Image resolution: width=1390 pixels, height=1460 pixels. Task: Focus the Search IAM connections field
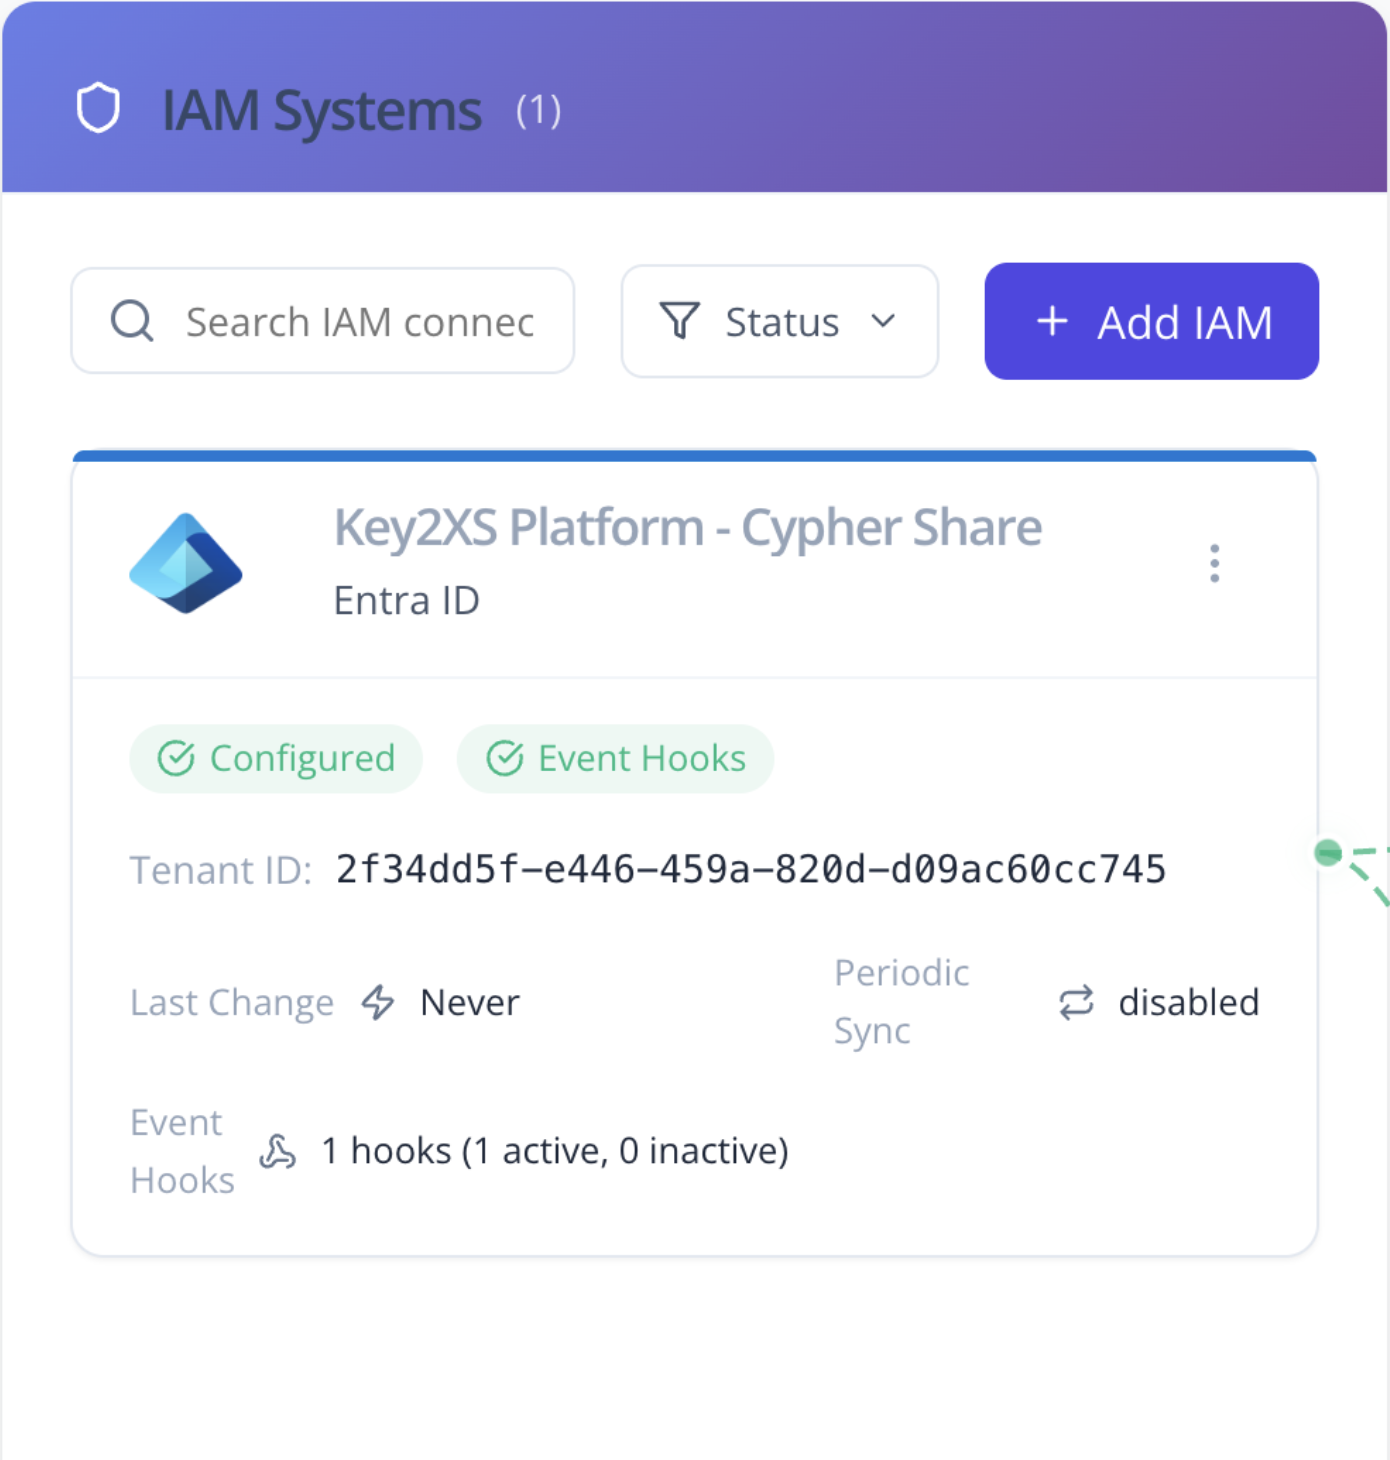coord(360,322)
